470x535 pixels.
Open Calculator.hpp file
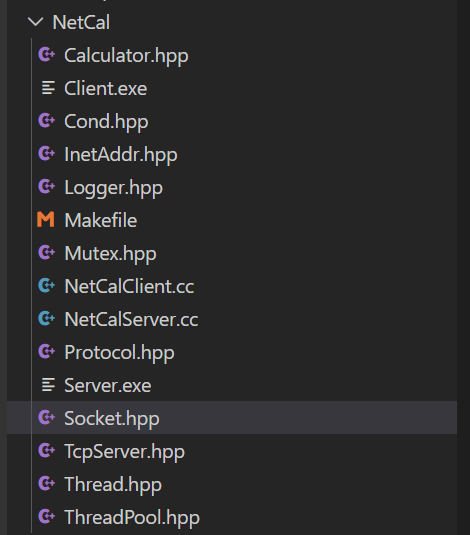[126, 56]
